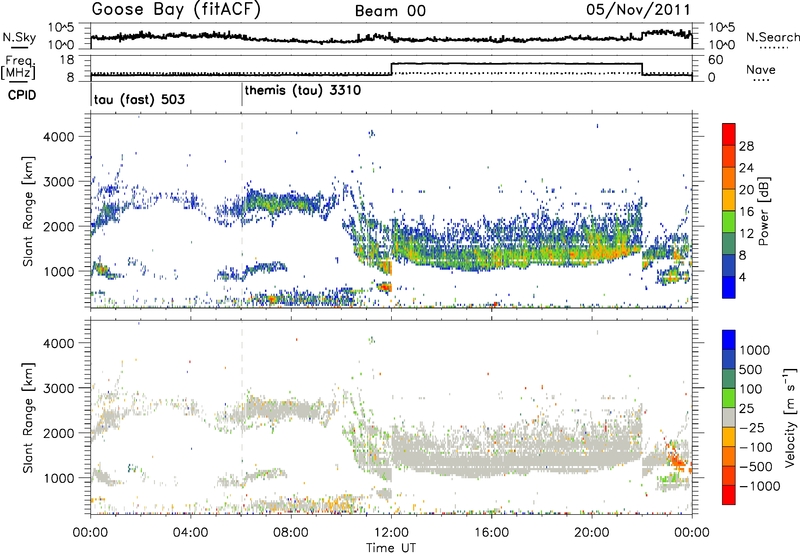This screenshot has height=554, width=800.
Task: Click 'Slant Range [km]' label of power panel
Action: 28,211
